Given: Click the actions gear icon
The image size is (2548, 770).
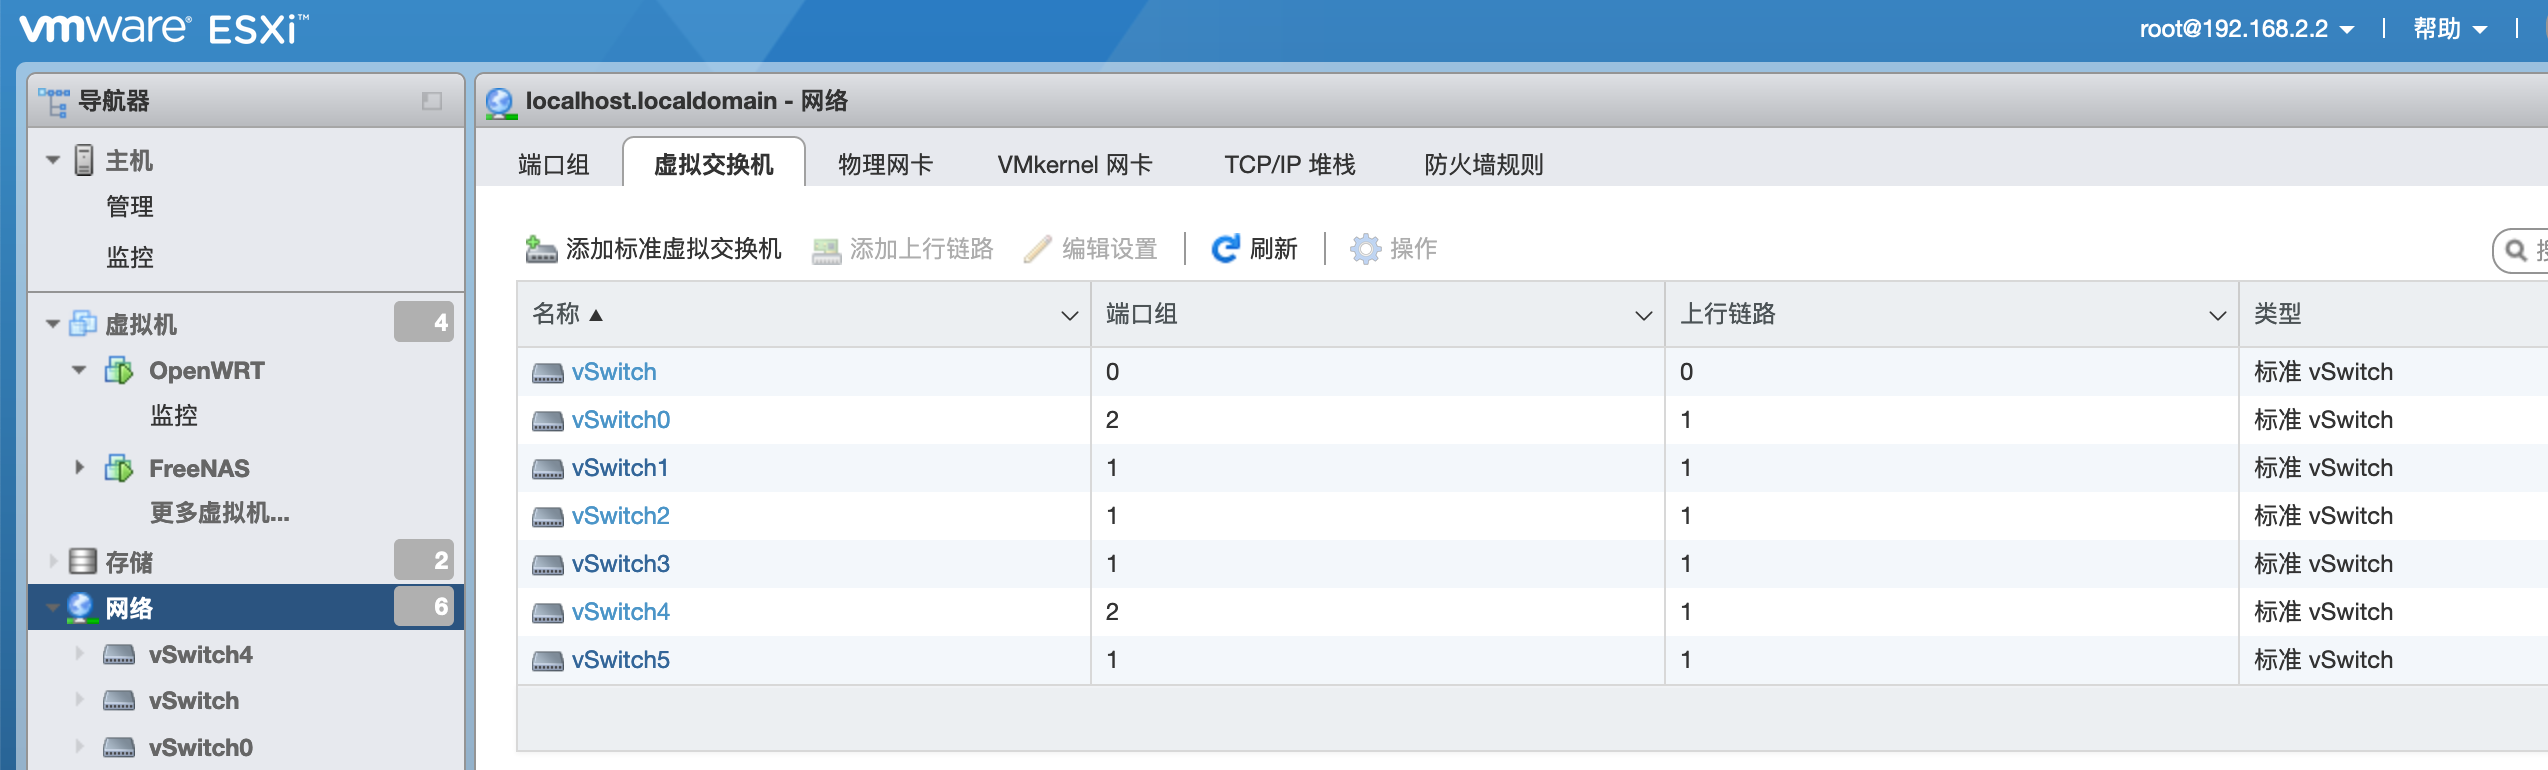Looking at the screenshot, I should point(1365,249).
